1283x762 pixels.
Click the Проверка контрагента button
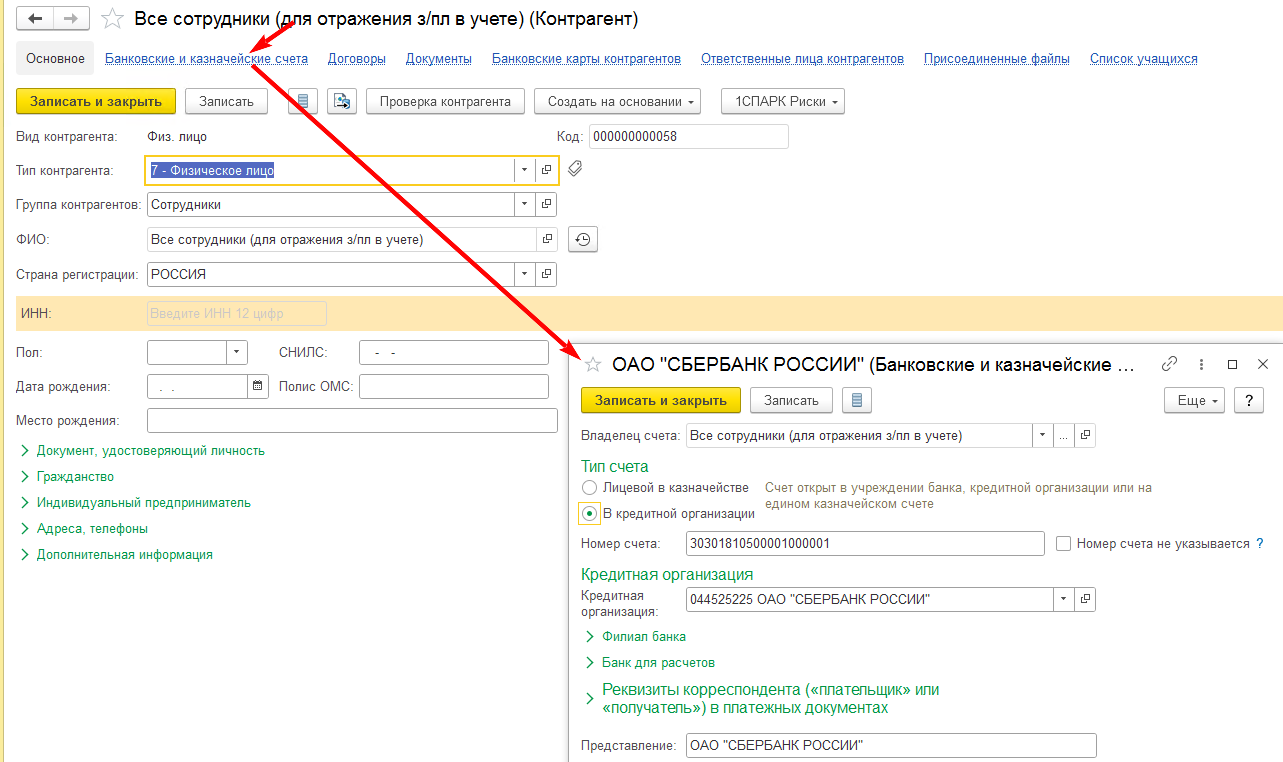445,101
